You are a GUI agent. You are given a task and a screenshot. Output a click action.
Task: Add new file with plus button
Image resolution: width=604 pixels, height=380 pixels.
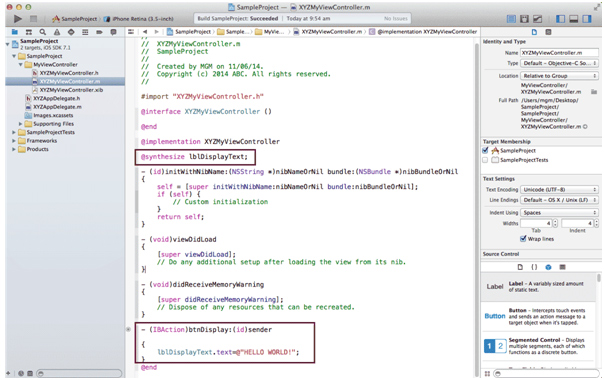8,373
